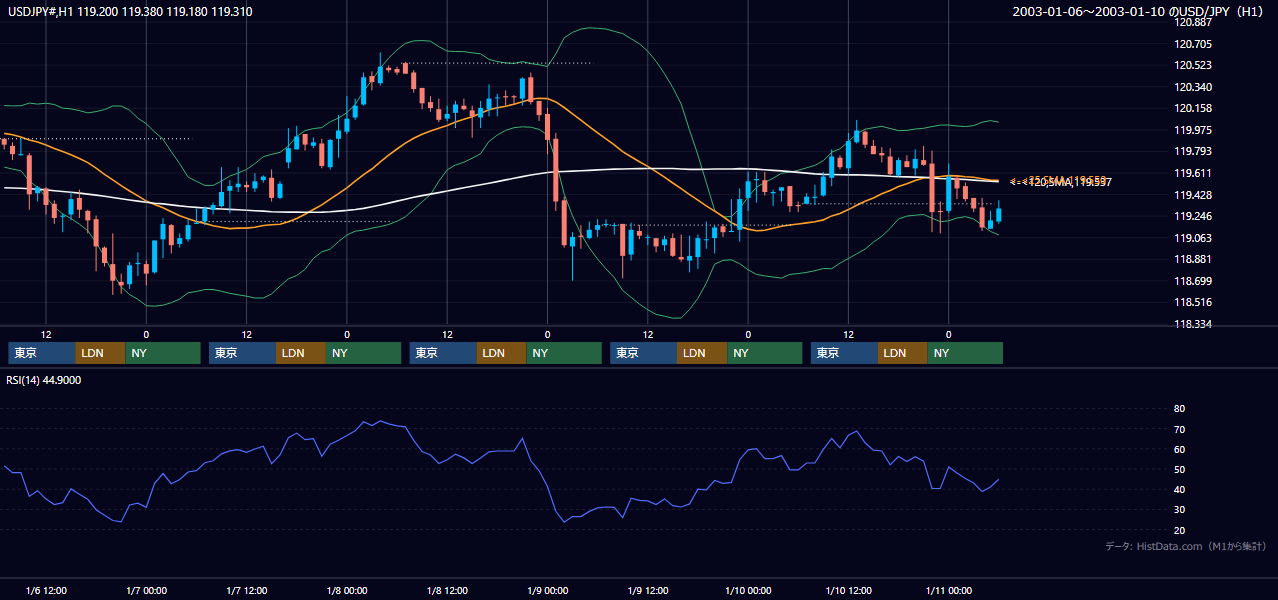This screenshot has width=1278, height=600.
Task: Click the 1/10 12:00 time label
Action: (848, 591)
